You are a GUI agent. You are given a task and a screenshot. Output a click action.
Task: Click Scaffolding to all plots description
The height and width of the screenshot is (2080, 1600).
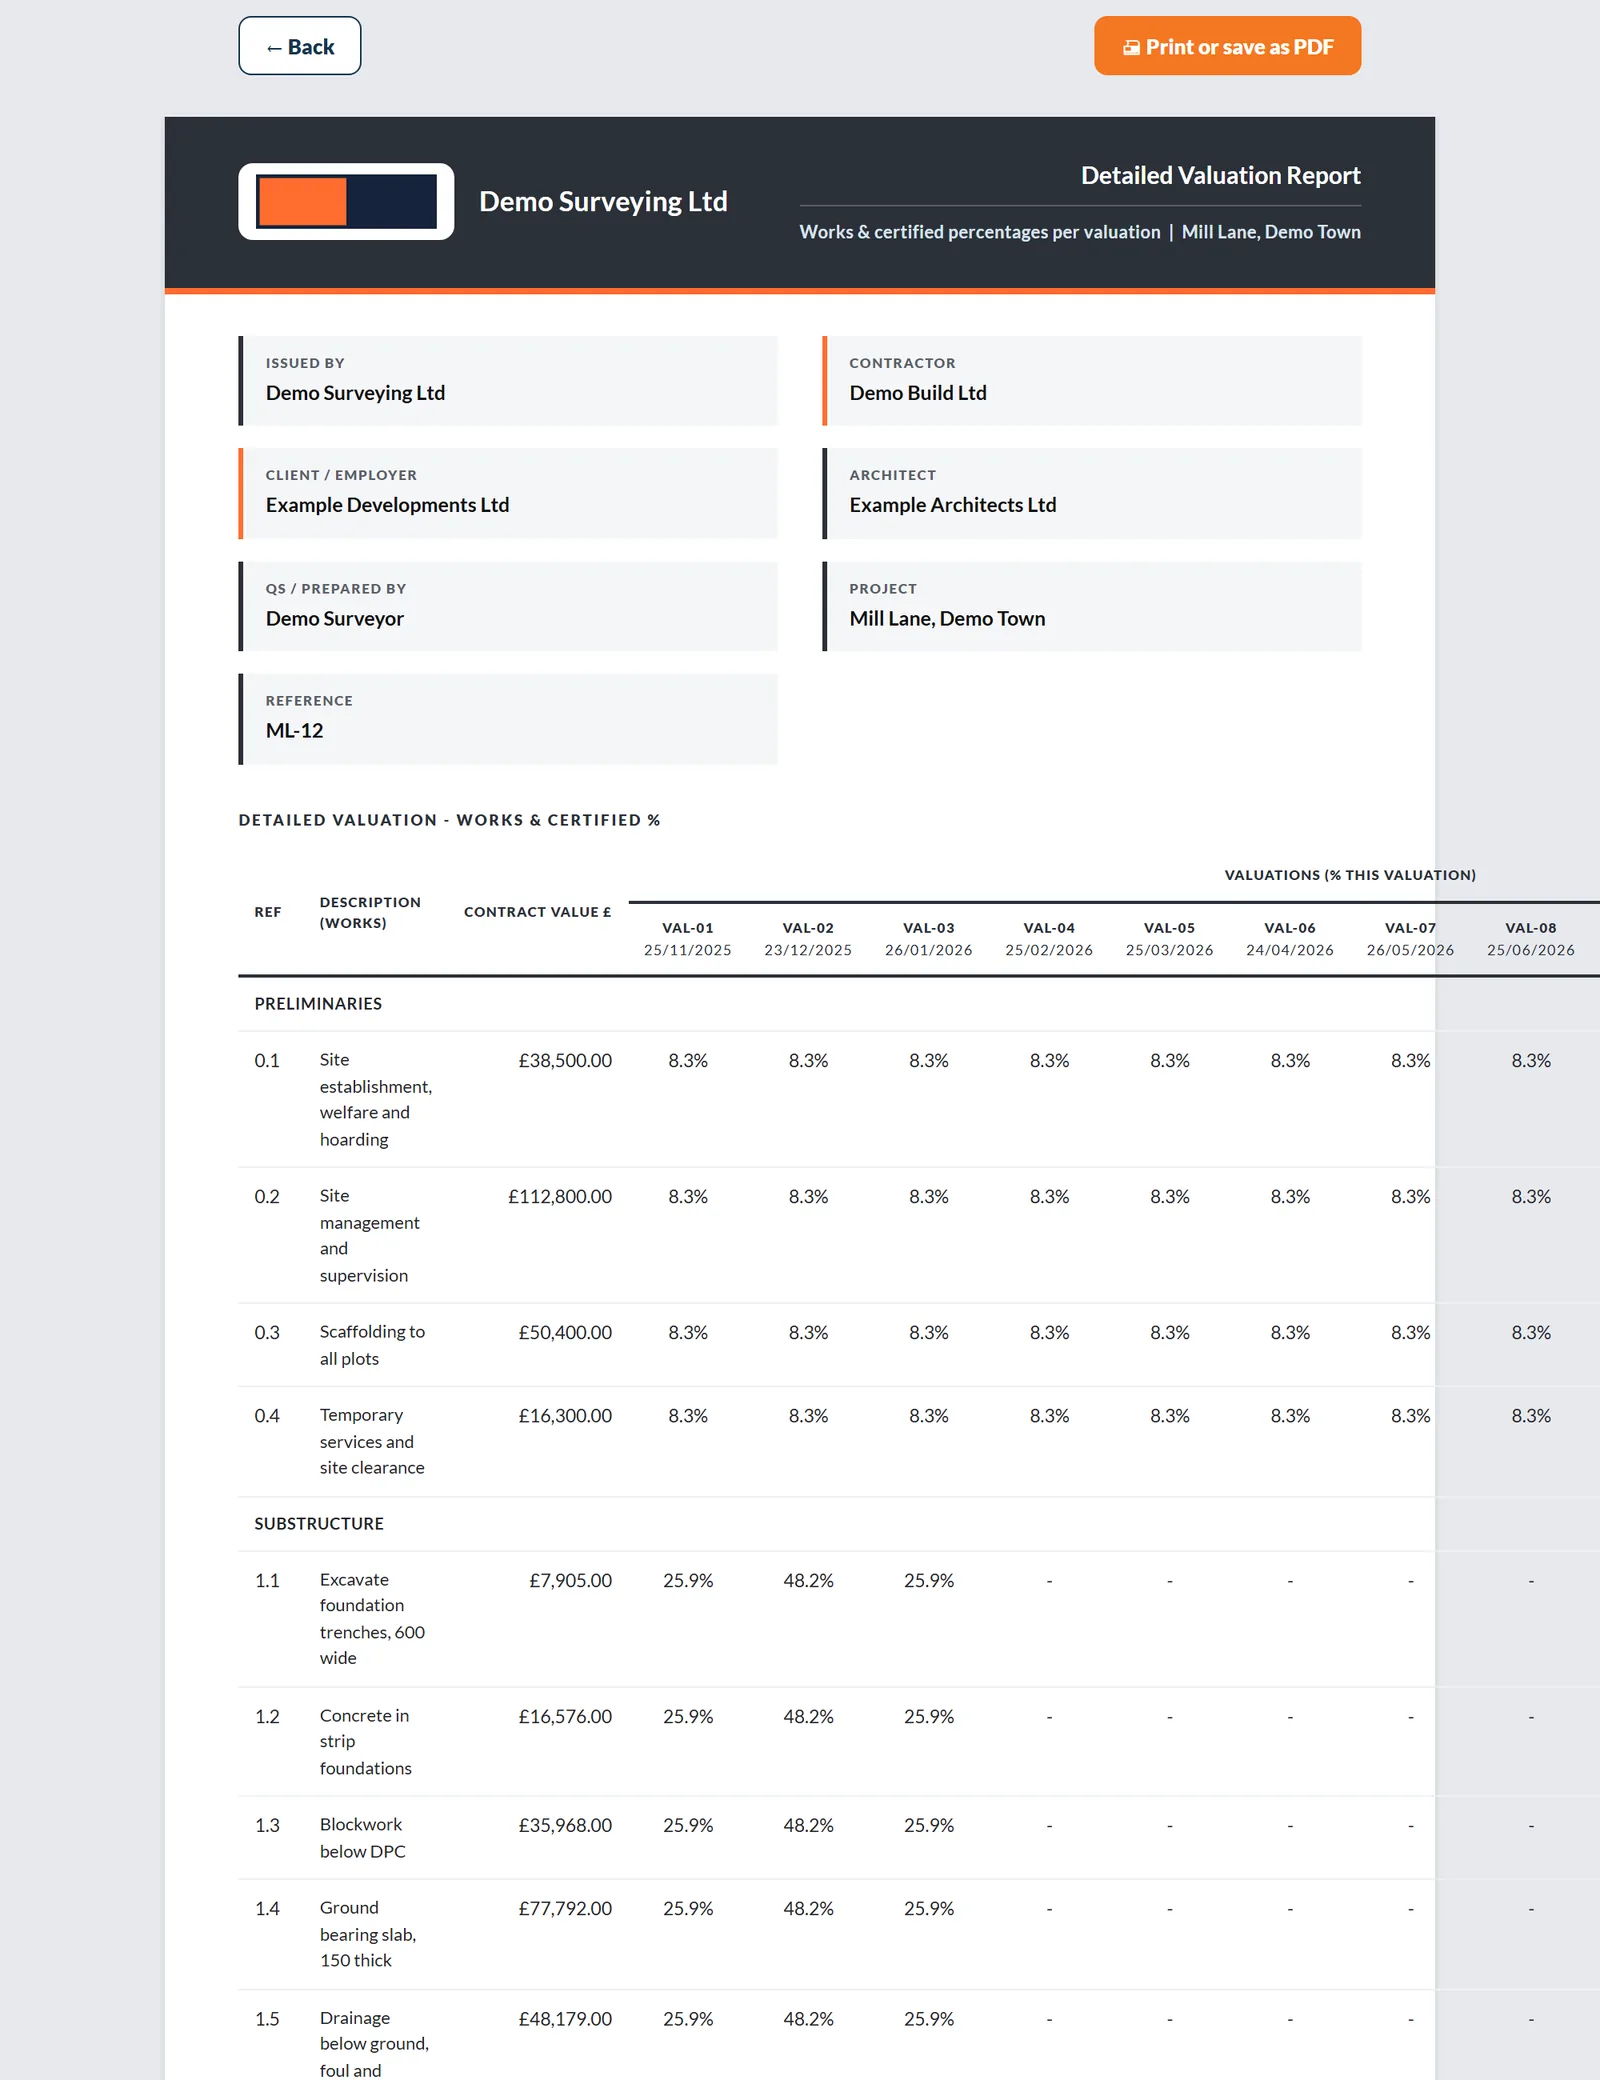372,1345
